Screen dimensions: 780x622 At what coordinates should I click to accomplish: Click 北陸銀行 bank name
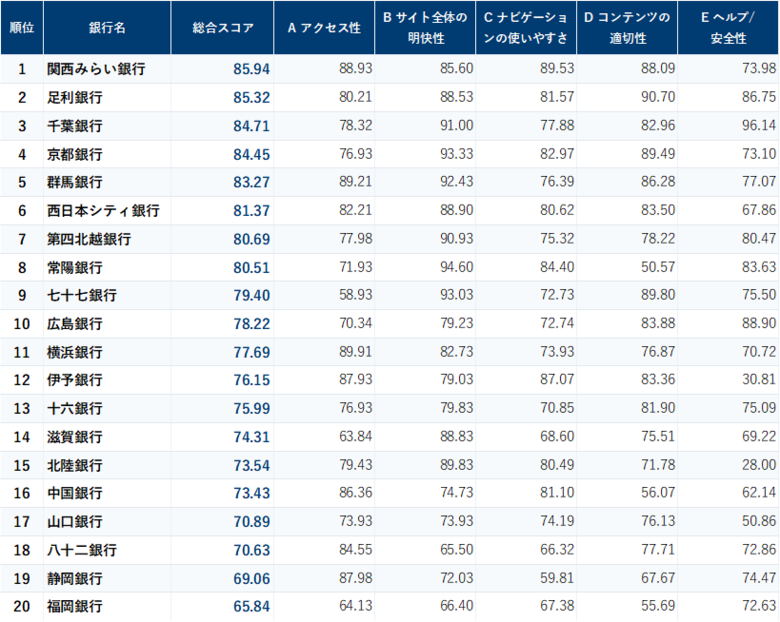point(75,465)
